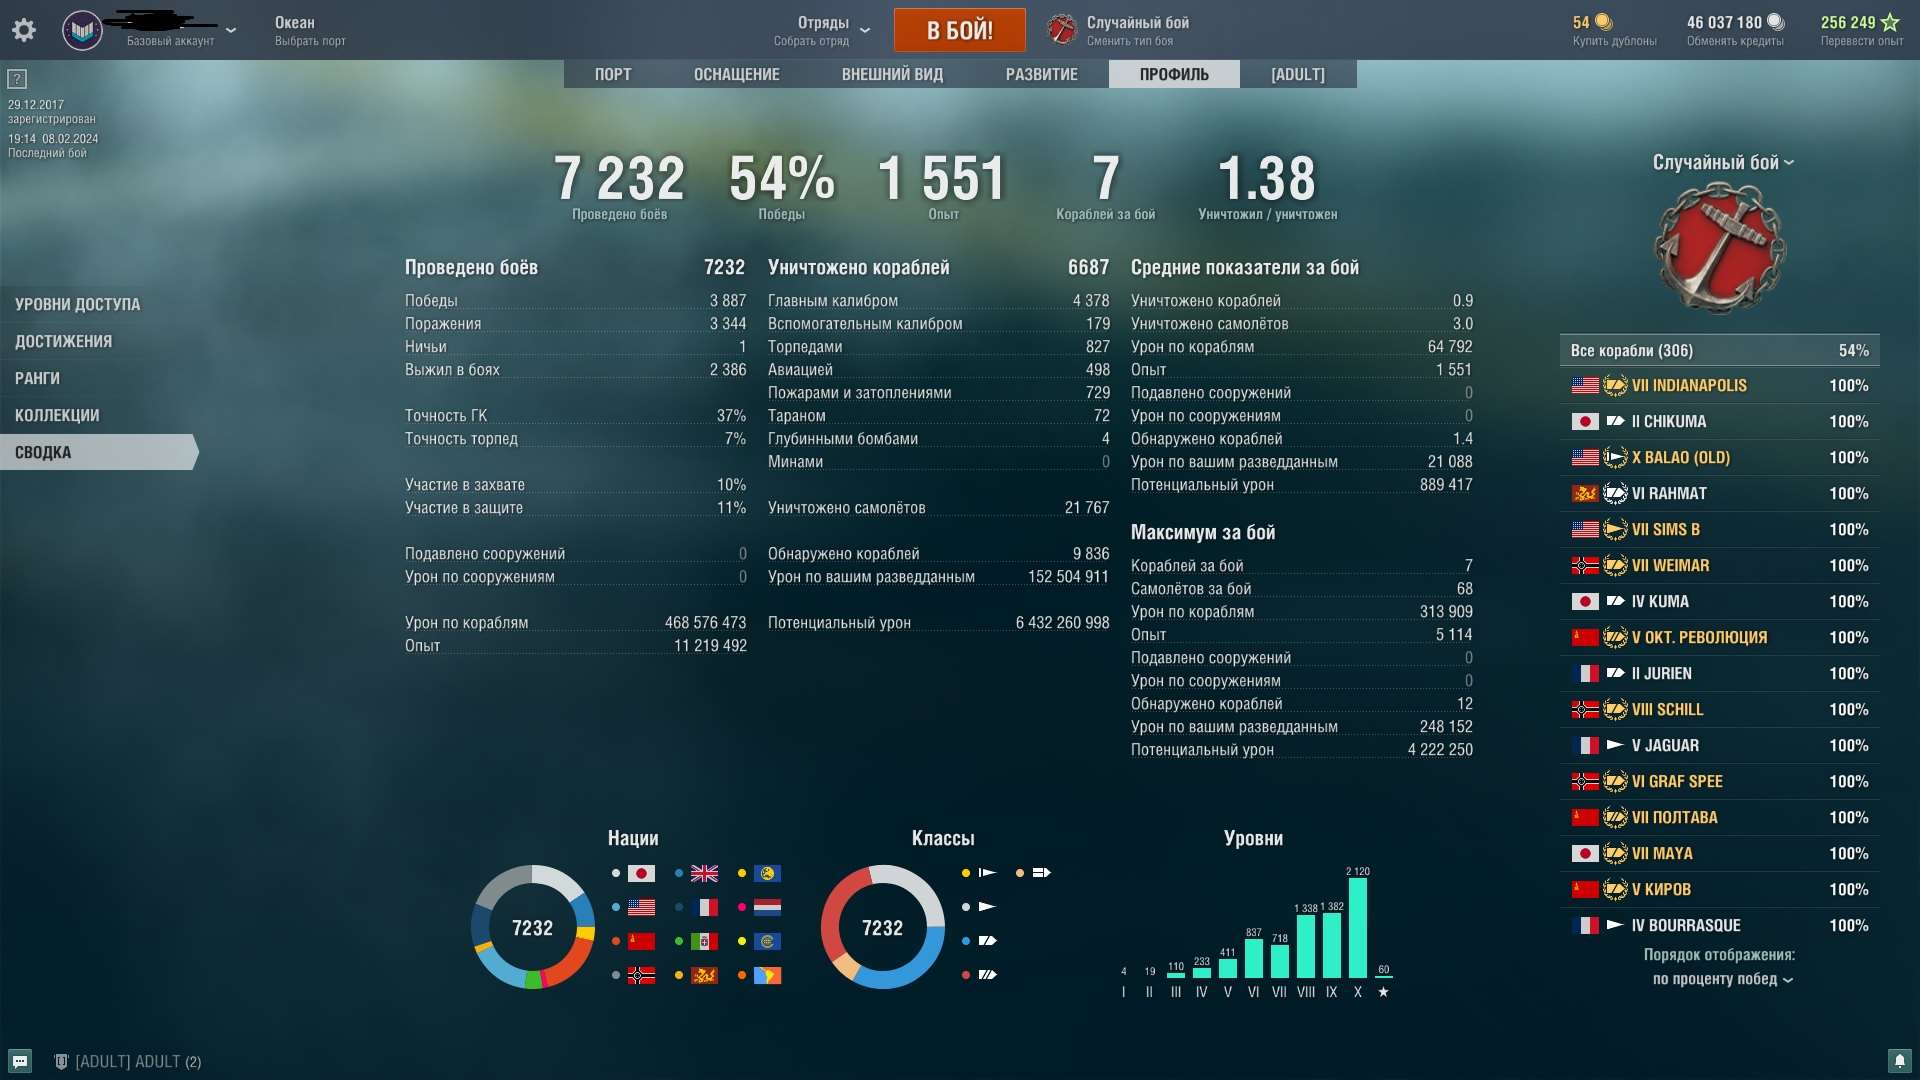
Task: Switch to the ВНЕШНИЙ ВИД tab
Action: click(891, 73)
